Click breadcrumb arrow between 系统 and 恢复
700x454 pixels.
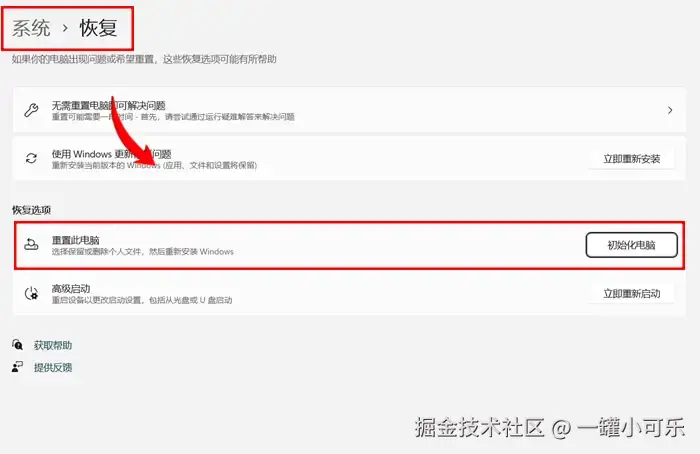(x=65, y=28)
